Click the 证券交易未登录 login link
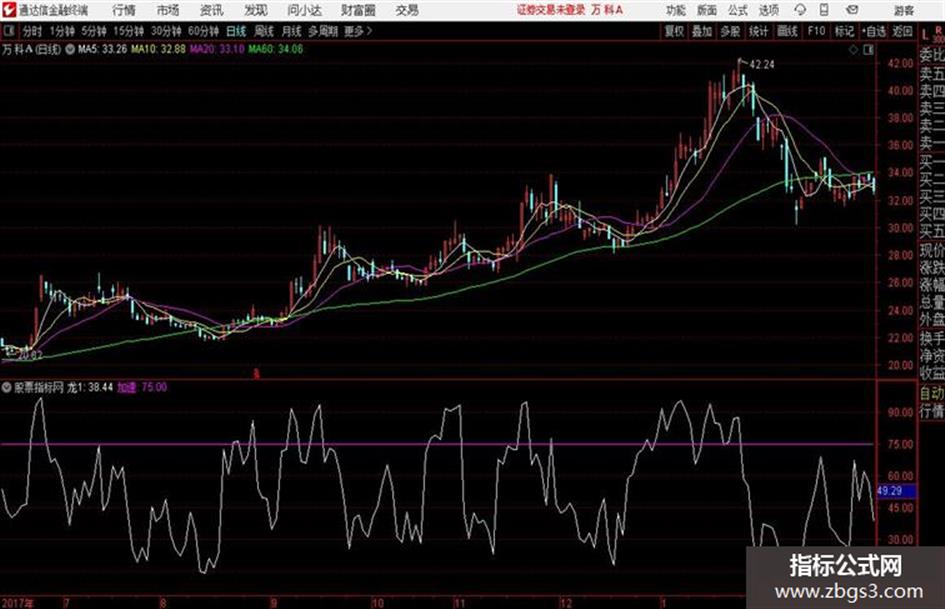Screen dimensions: 945x609 551,10
